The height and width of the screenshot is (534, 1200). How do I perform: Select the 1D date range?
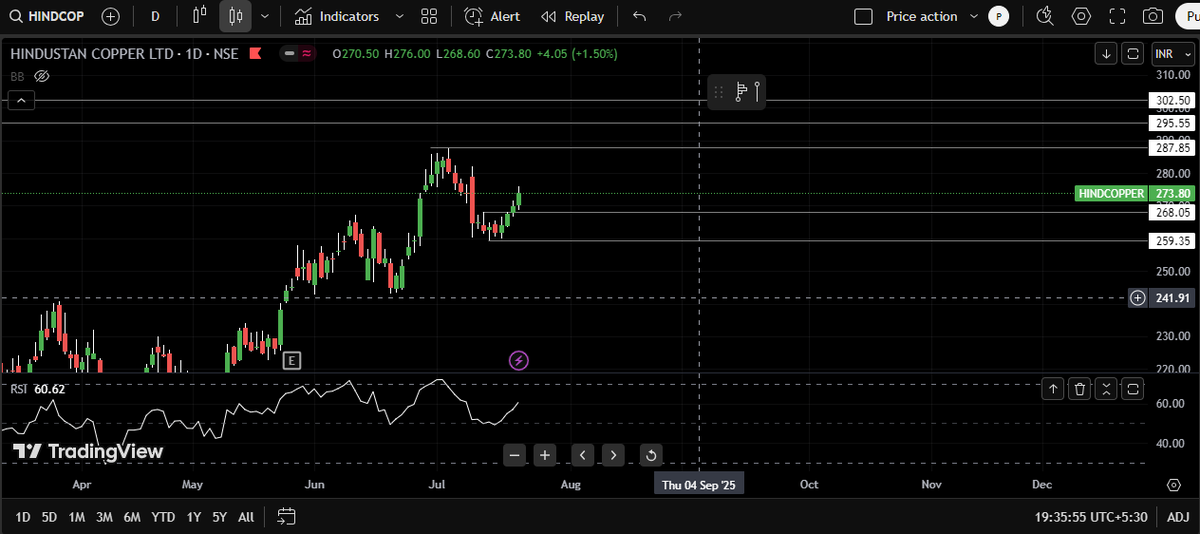[22, 517]
